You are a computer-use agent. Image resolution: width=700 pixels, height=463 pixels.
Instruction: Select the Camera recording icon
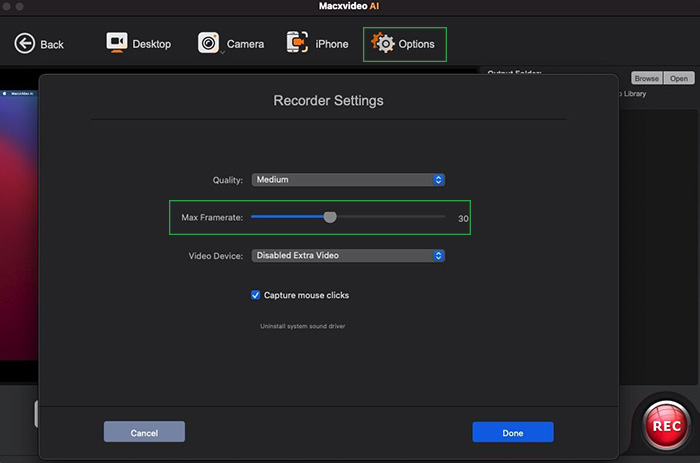(208, 43)
